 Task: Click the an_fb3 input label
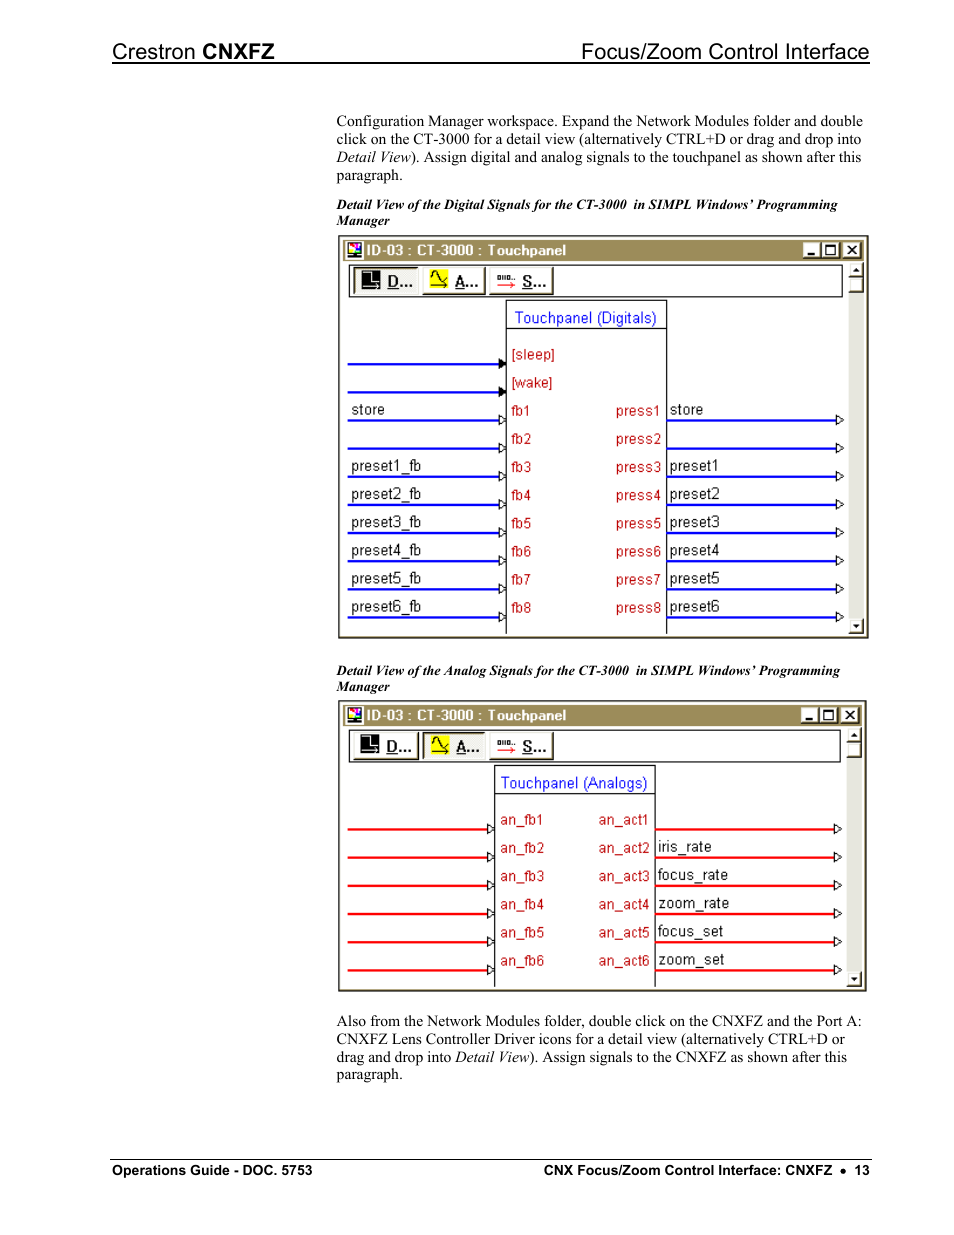click(522, 876)
